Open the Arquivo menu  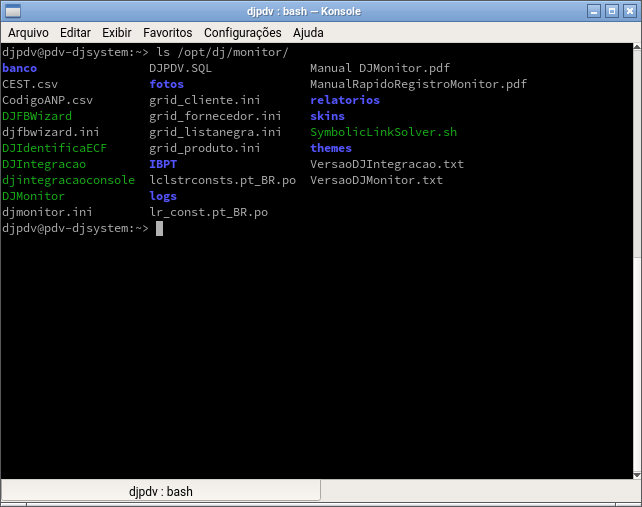pos(28,33)
